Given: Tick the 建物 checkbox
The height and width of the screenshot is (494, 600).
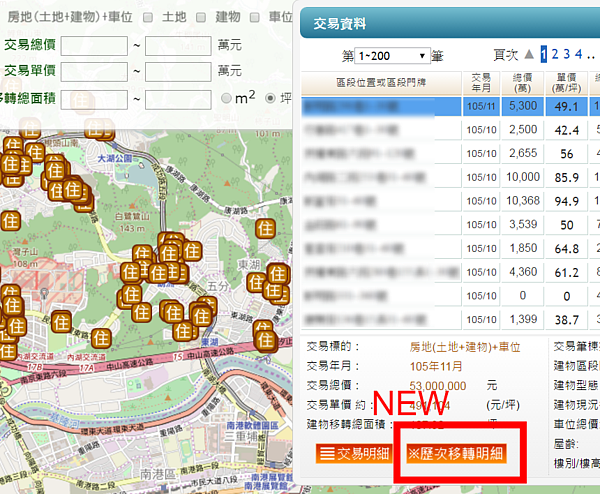Looking at the screenshot, I should [x=201, y=18].
